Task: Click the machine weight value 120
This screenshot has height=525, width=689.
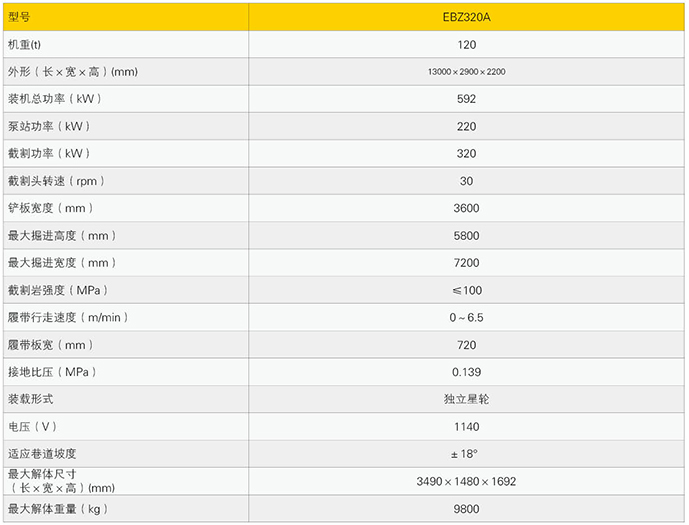Action: (x=466, y=44)
